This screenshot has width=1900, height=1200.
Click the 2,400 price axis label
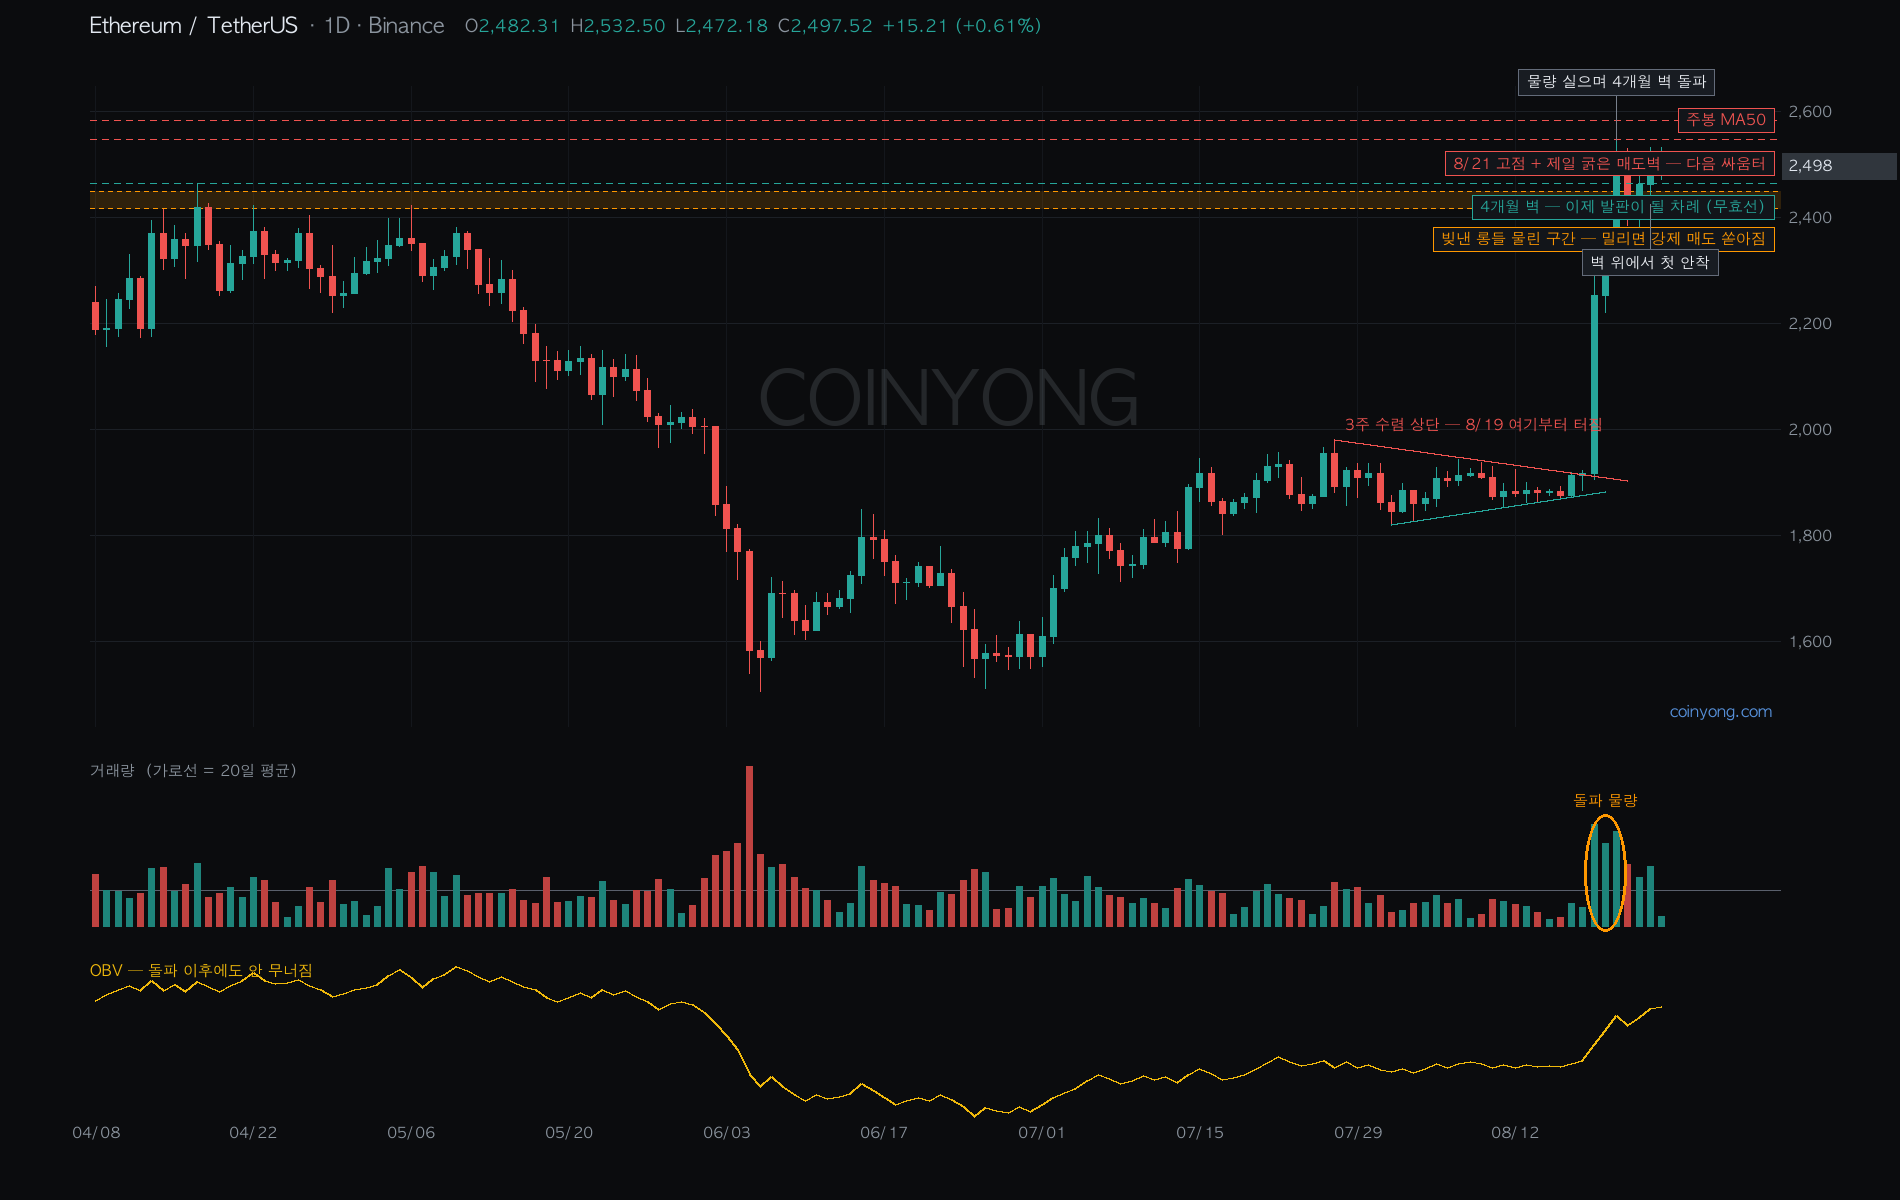tap(1810, 218)
